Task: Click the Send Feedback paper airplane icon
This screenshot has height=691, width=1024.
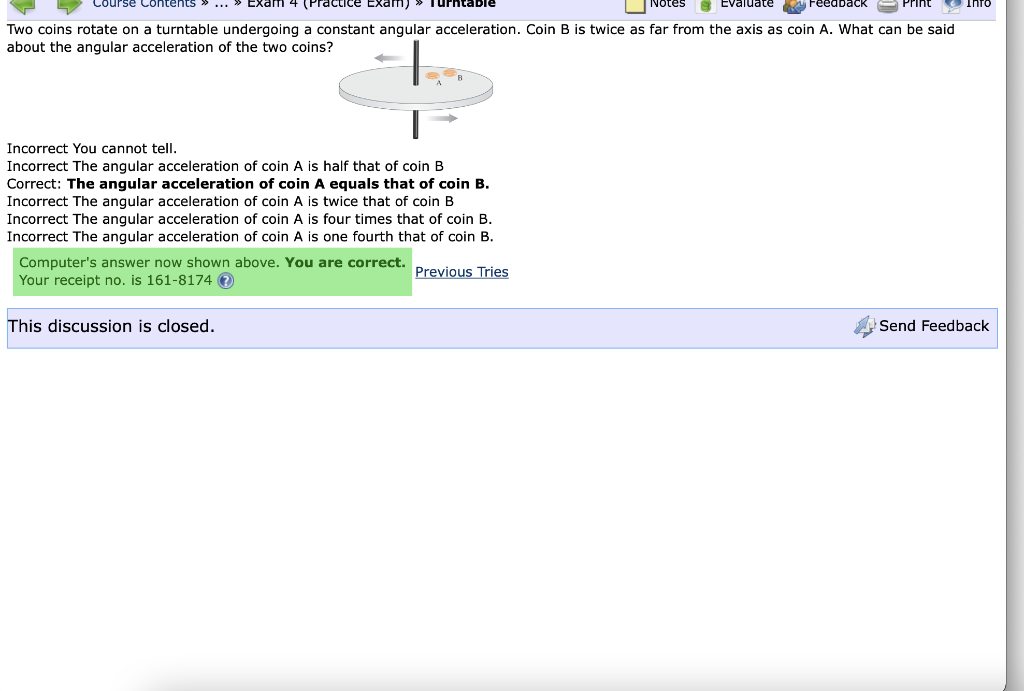Action: pyautogui.click(x=862, y=326)
